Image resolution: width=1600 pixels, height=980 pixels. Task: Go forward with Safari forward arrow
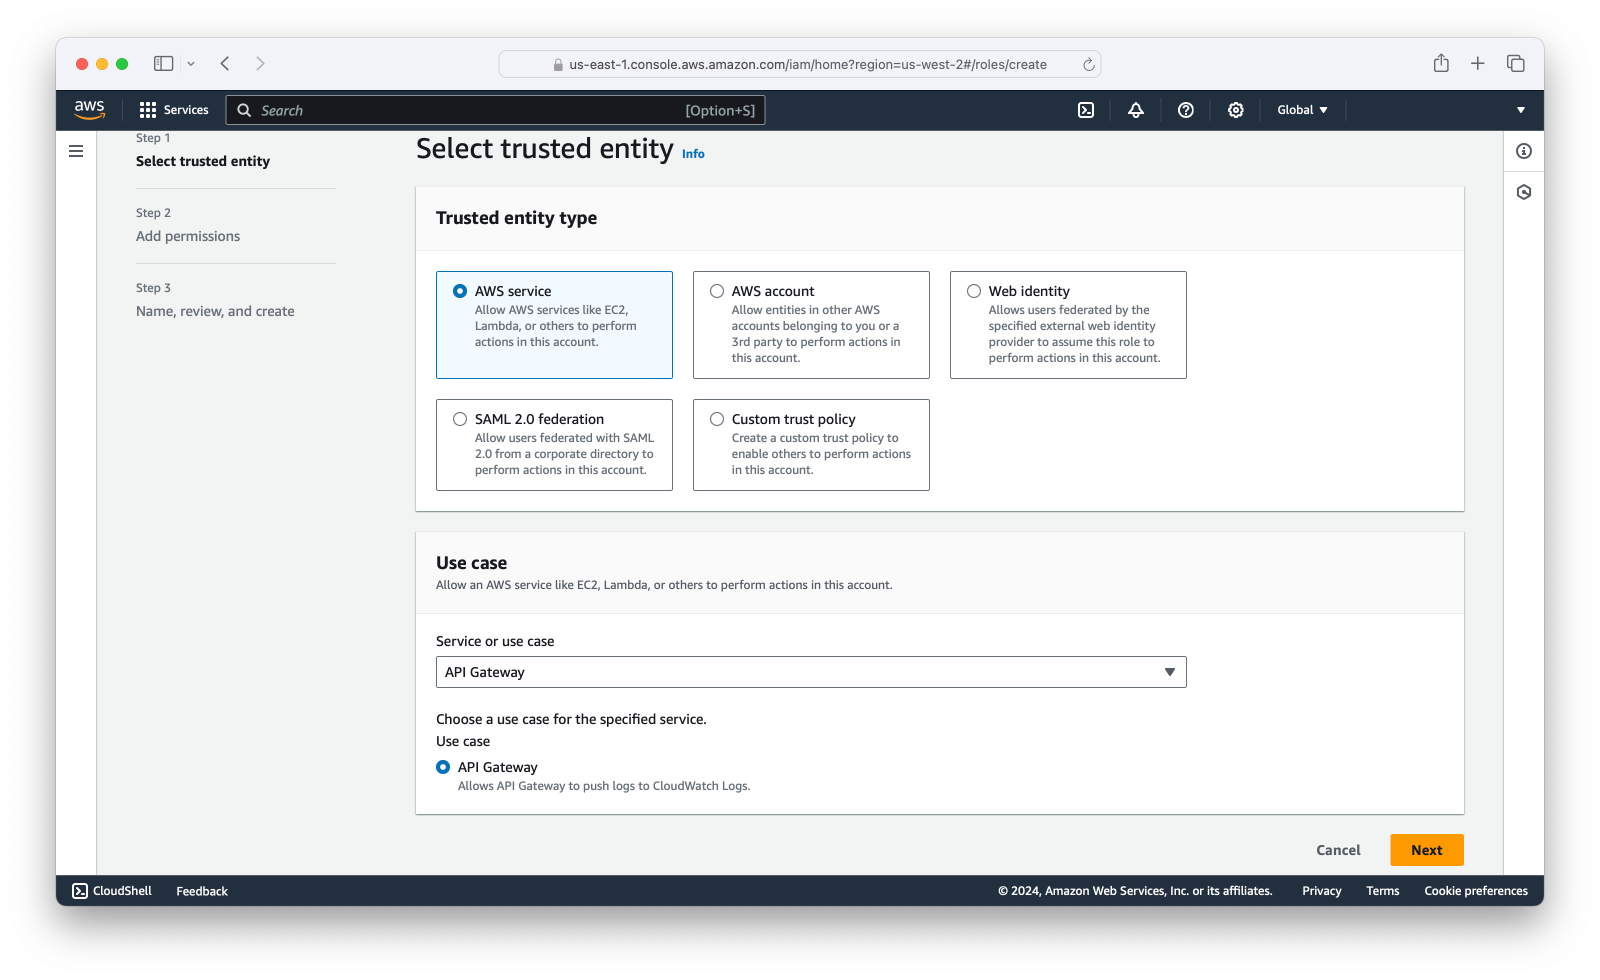click(260, 63)
